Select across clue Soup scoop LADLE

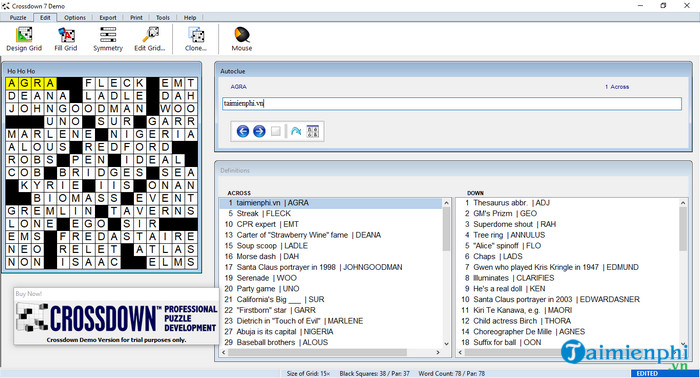coord(330,246)
